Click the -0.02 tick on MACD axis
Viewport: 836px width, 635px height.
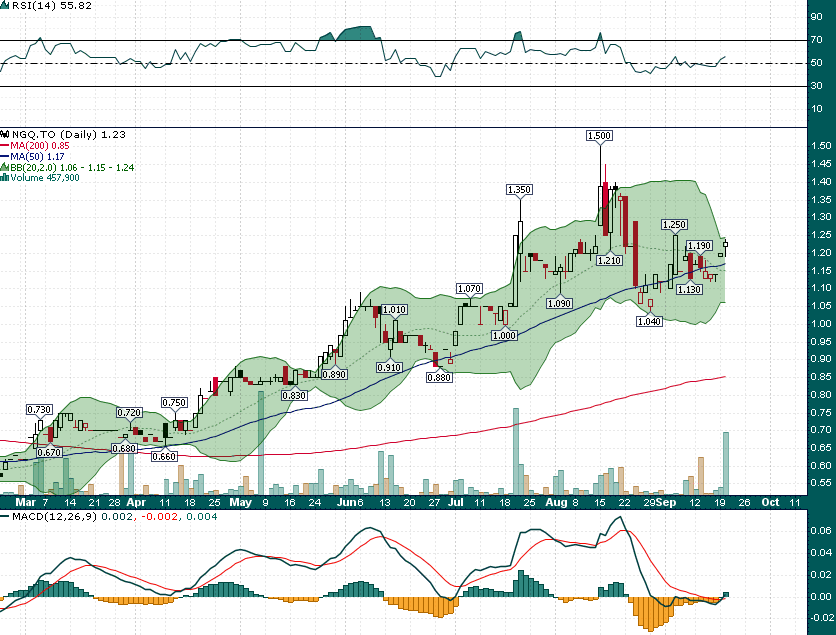[x=822, y=618]
